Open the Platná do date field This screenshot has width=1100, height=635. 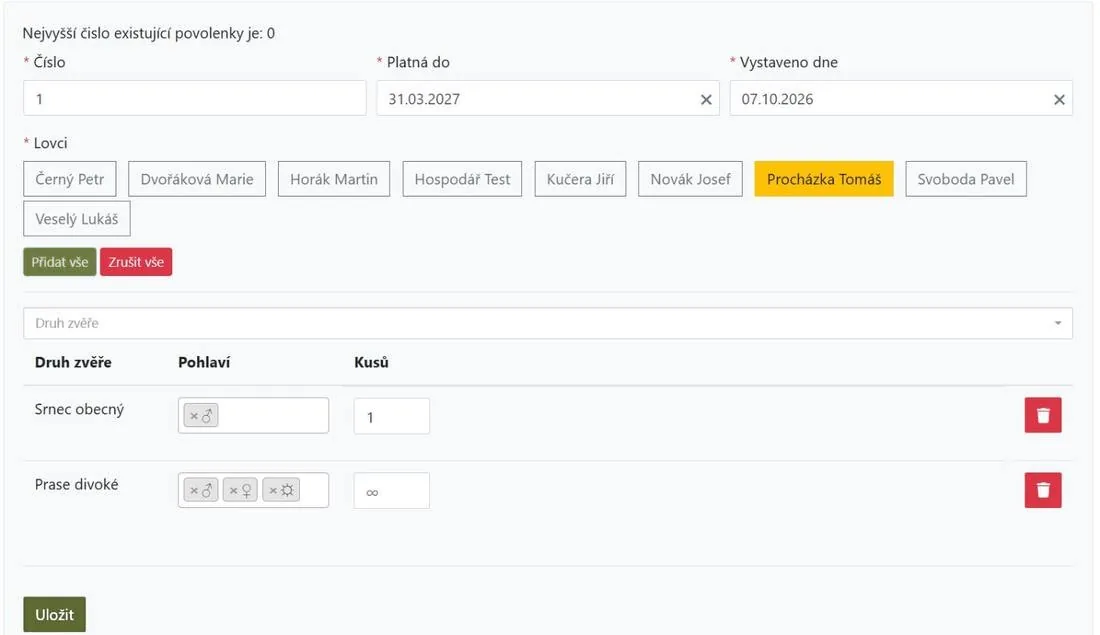click(548, 98)
